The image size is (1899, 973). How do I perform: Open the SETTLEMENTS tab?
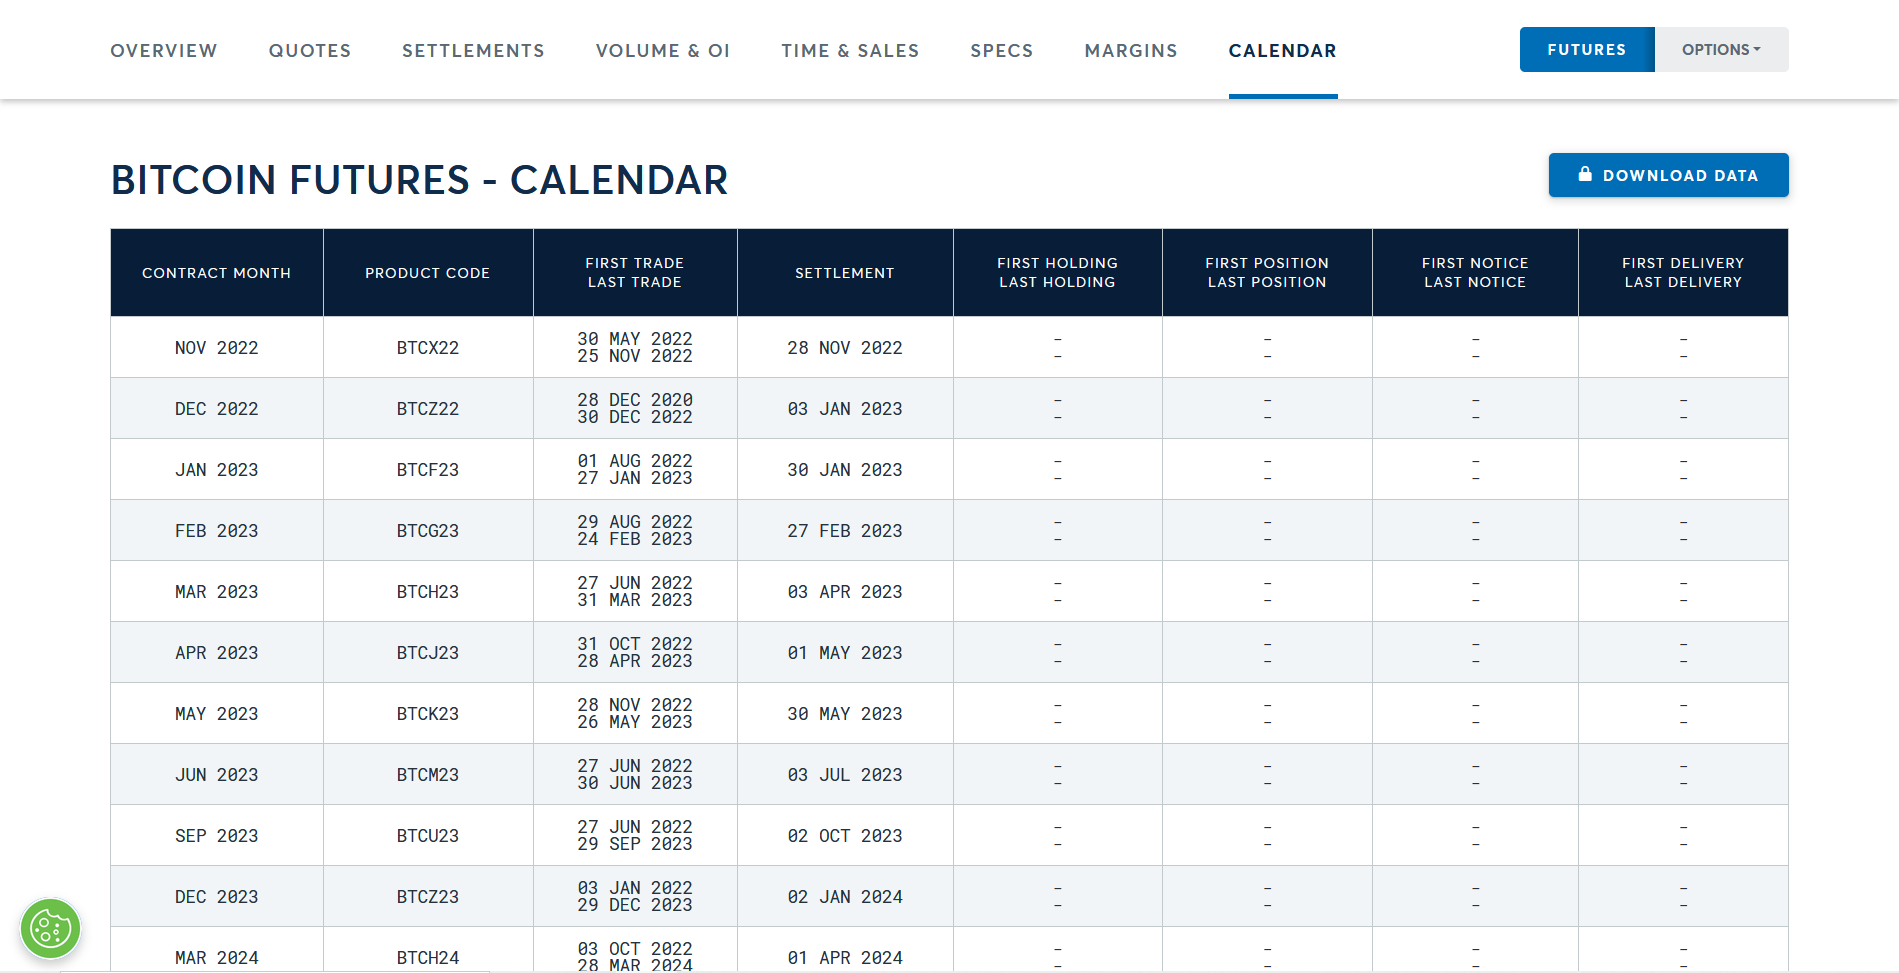click(473, 50)
